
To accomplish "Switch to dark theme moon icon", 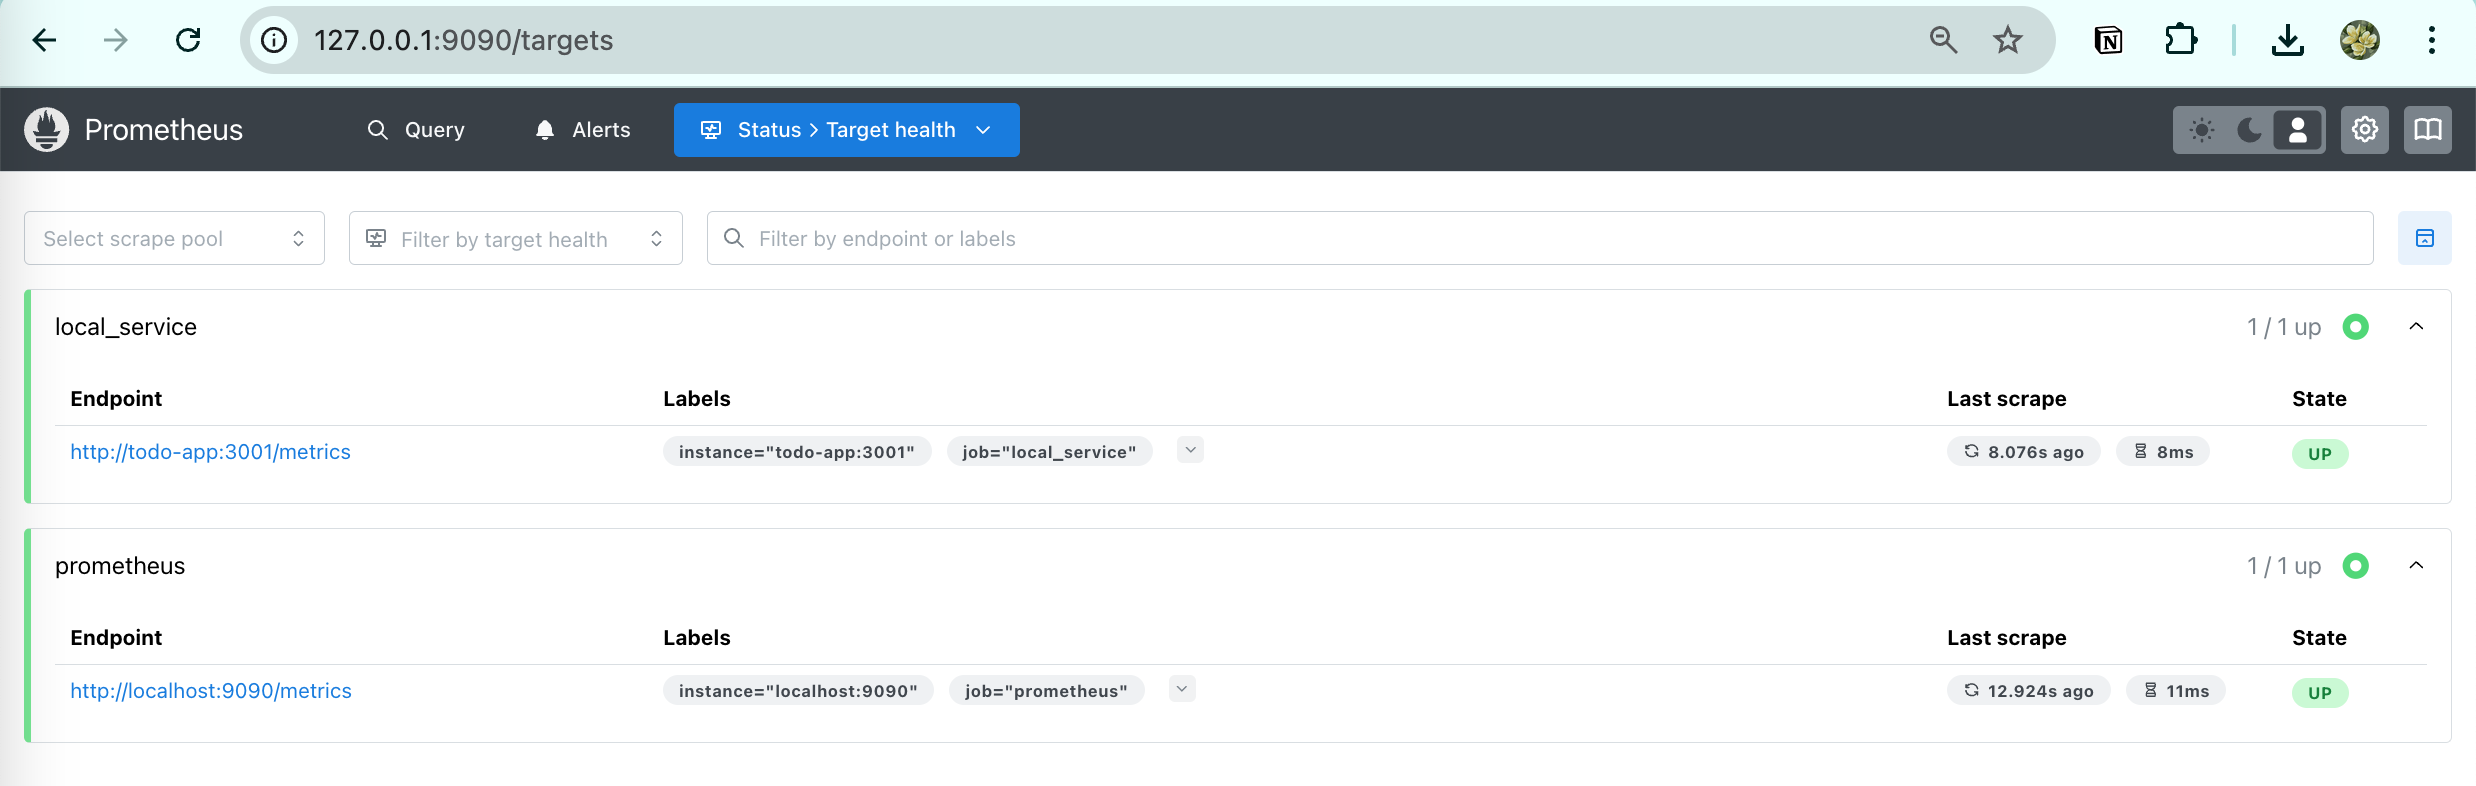I will 2250,130.
